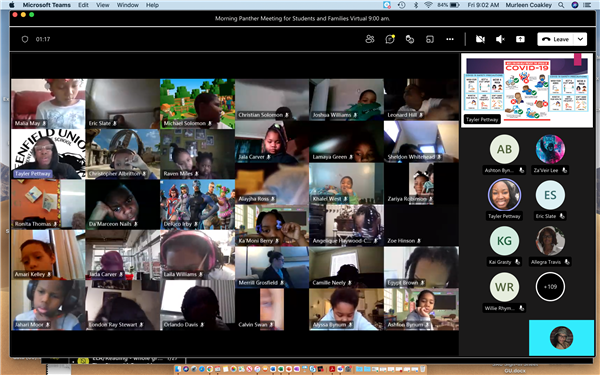Screen dimensions: 600x375
Task: Open the More actions ellipsis
Action: [x=450, y=39]
